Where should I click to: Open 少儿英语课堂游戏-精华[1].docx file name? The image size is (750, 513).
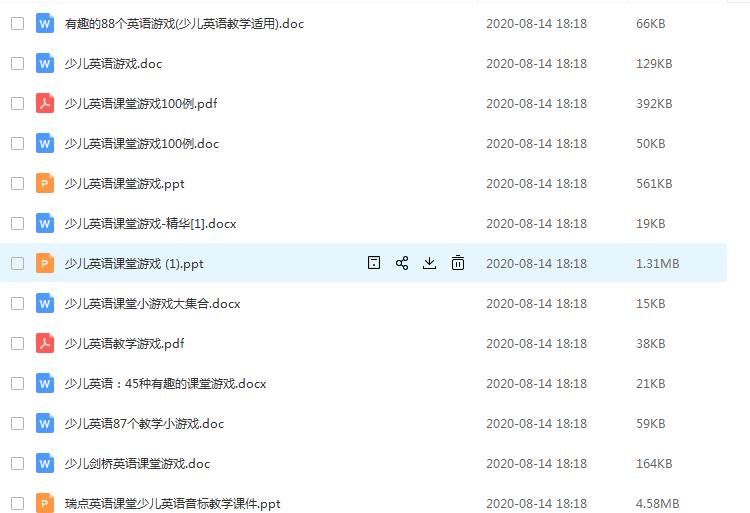(x=150, y=223)
